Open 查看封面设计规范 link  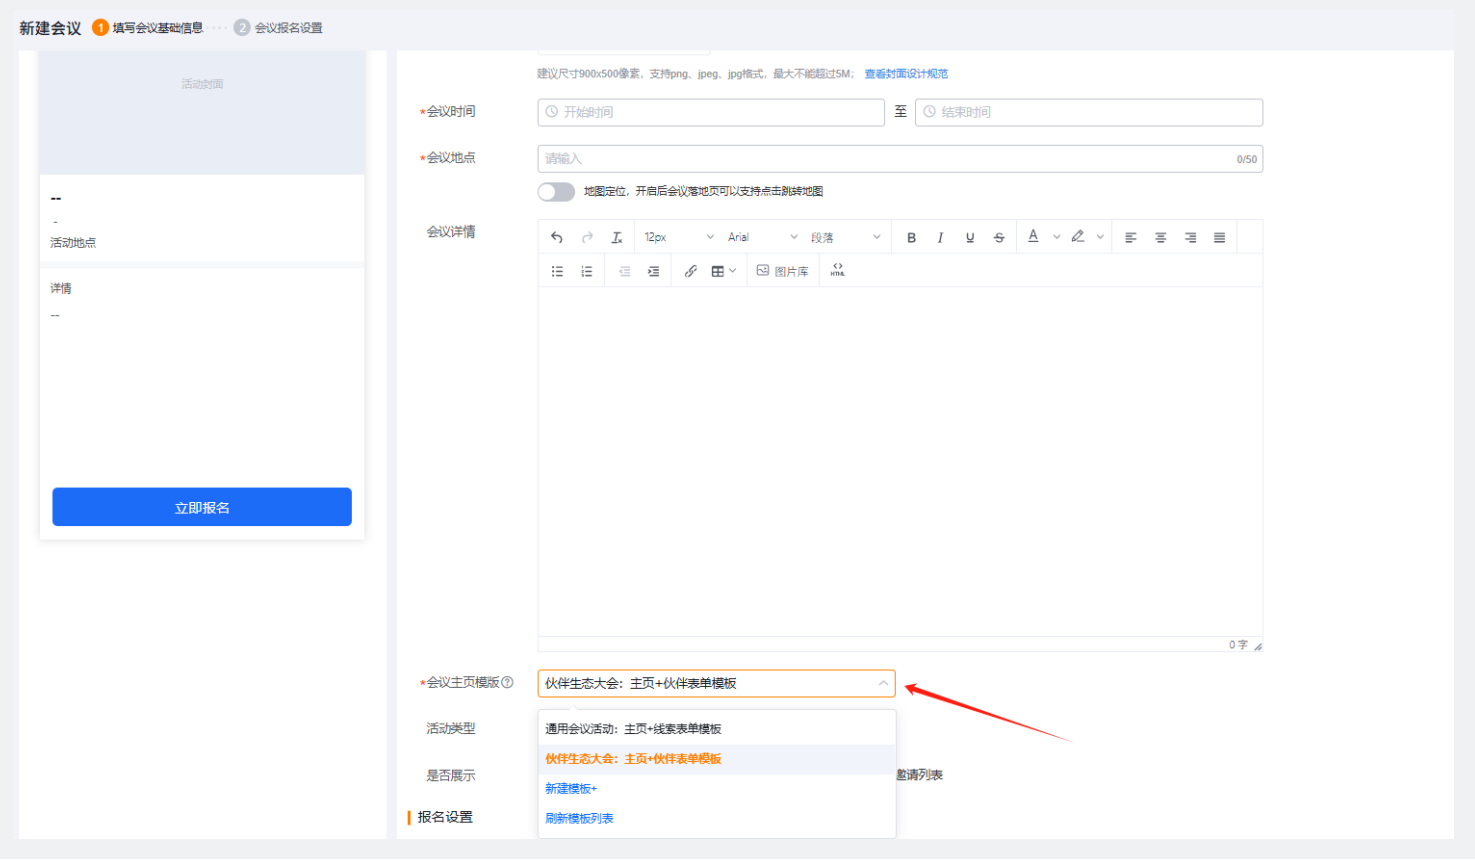coord(906,74)
